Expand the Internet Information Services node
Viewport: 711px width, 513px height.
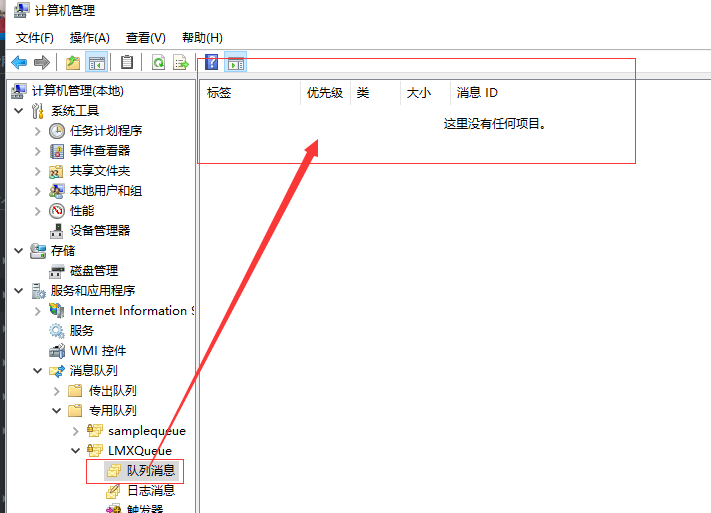click(x=38, y=311)
